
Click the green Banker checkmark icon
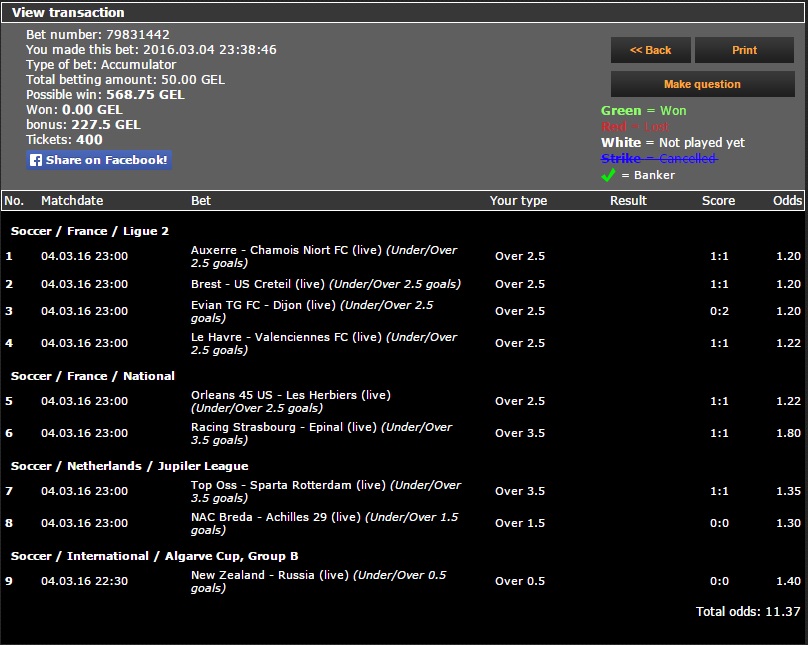click(608, 175)
